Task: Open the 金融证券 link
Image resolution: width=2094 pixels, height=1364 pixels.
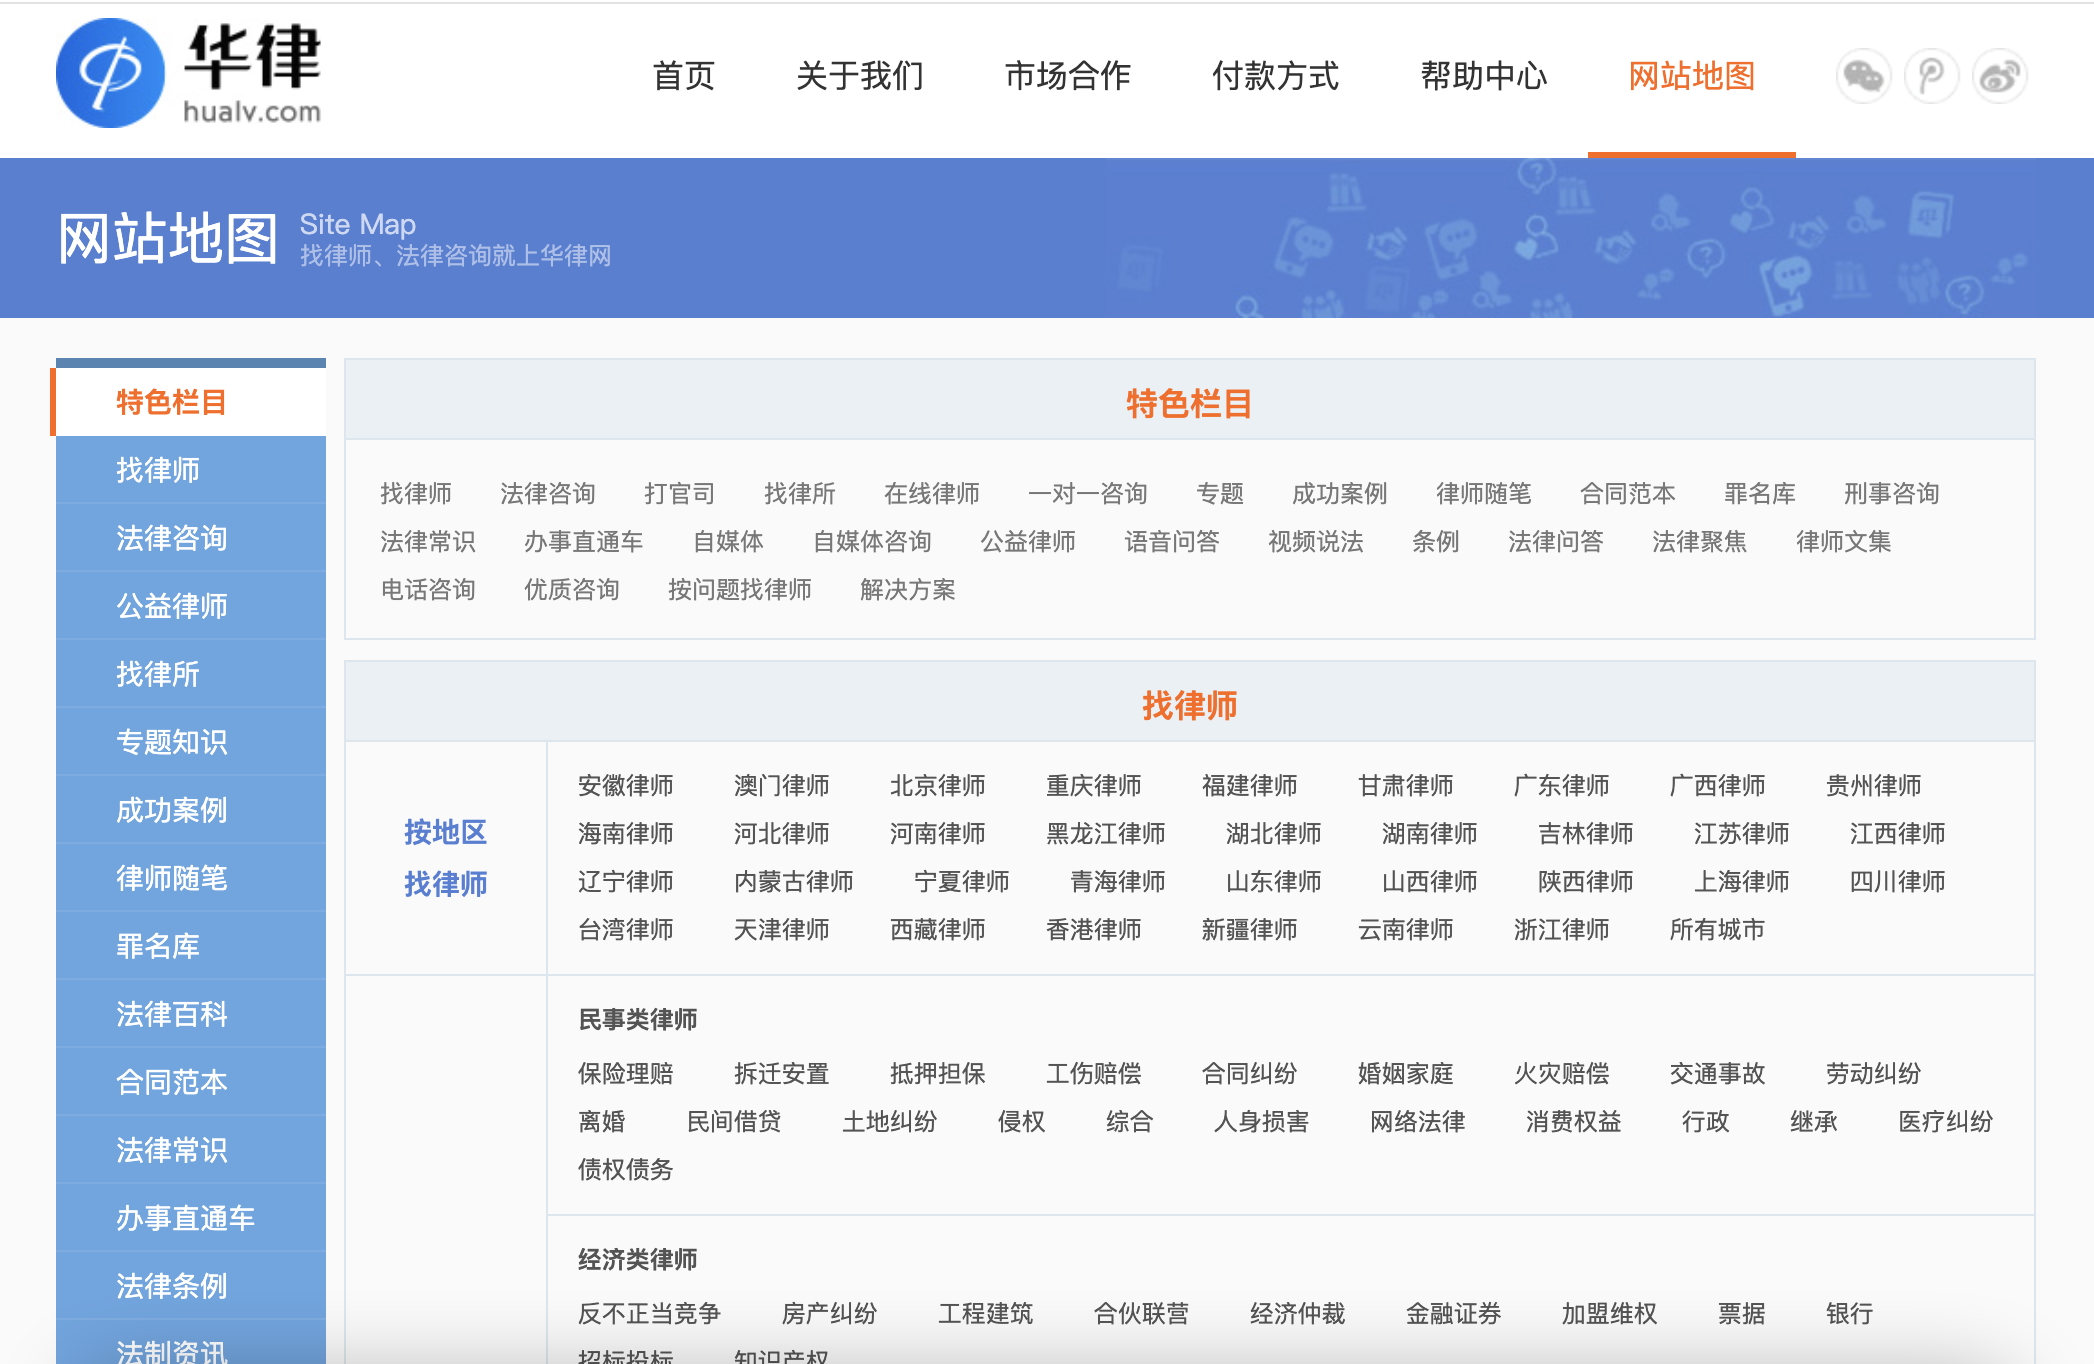Action: (1453, 1313)
